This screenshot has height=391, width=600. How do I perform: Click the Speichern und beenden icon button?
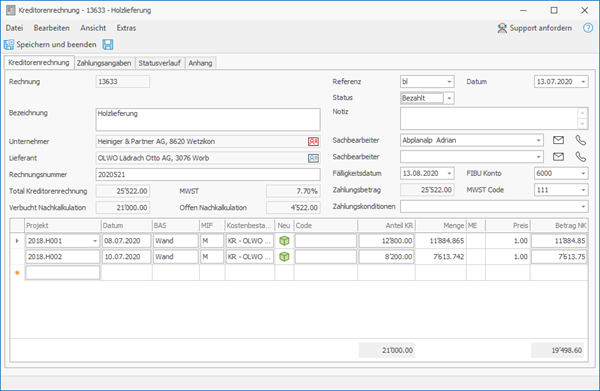[x=50, y=44]
